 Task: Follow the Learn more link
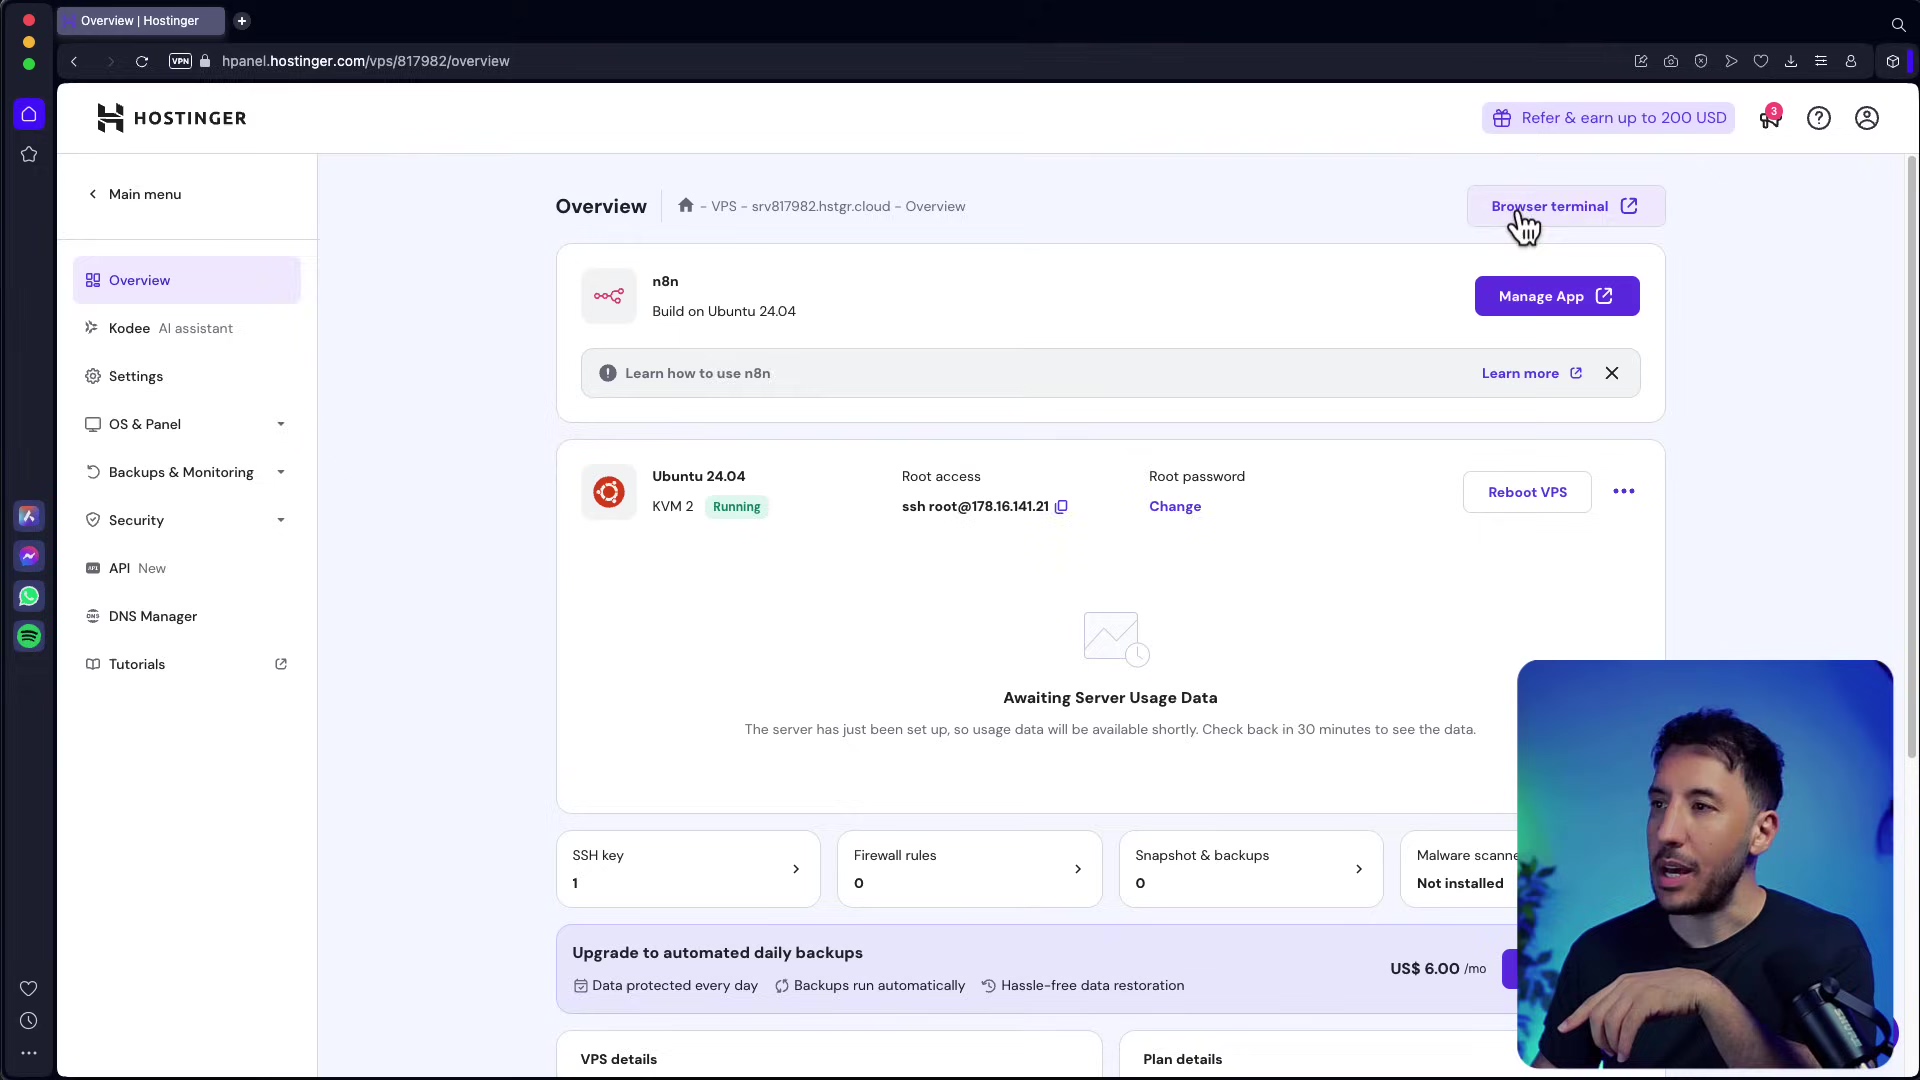[1531, 373]
